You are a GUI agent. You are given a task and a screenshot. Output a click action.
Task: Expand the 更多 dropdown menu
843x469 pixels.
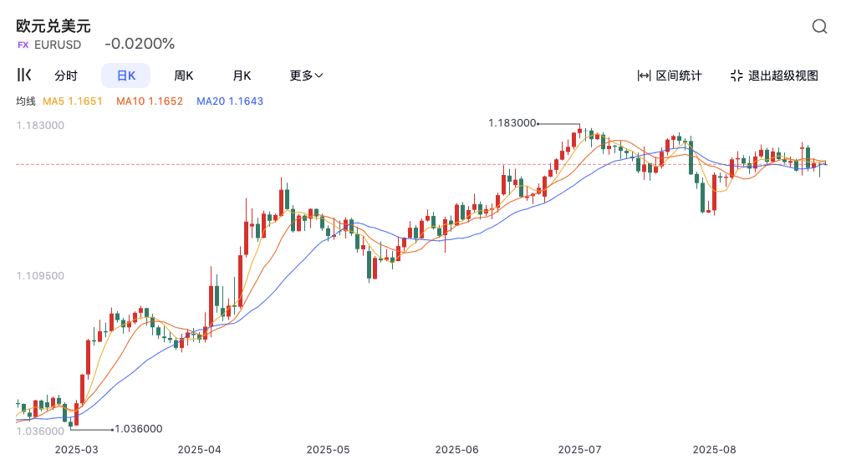click(306, 76)
